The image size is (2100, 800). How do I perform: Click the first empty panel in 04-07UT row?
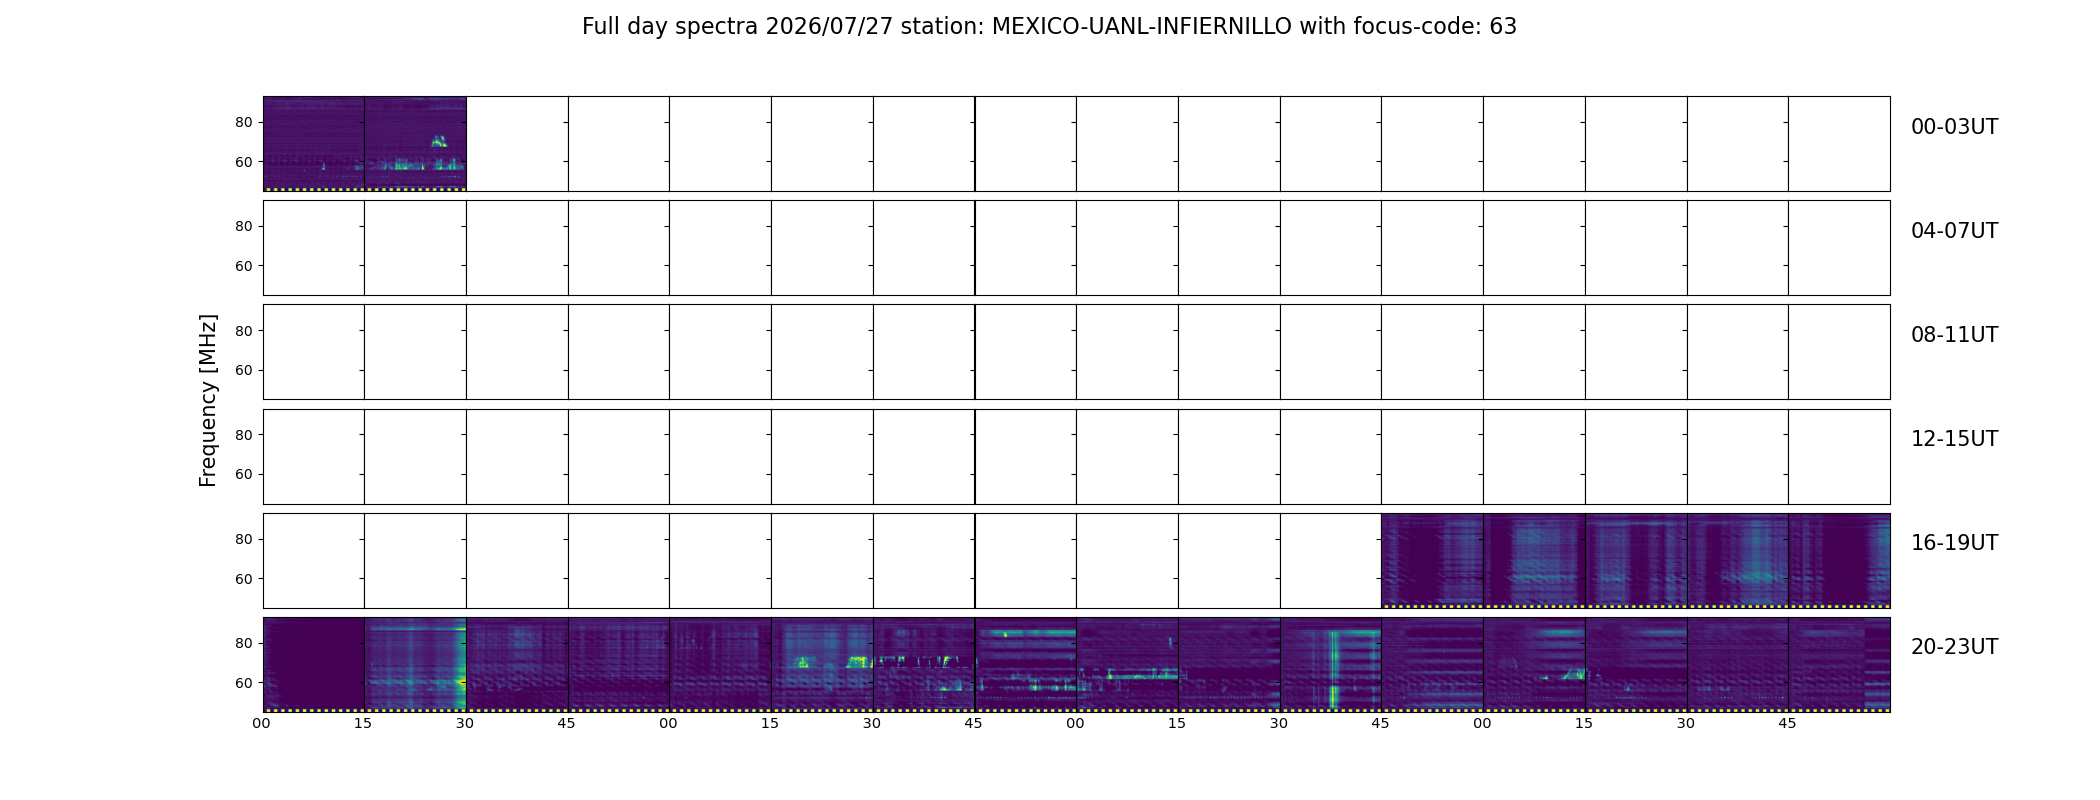314,248
